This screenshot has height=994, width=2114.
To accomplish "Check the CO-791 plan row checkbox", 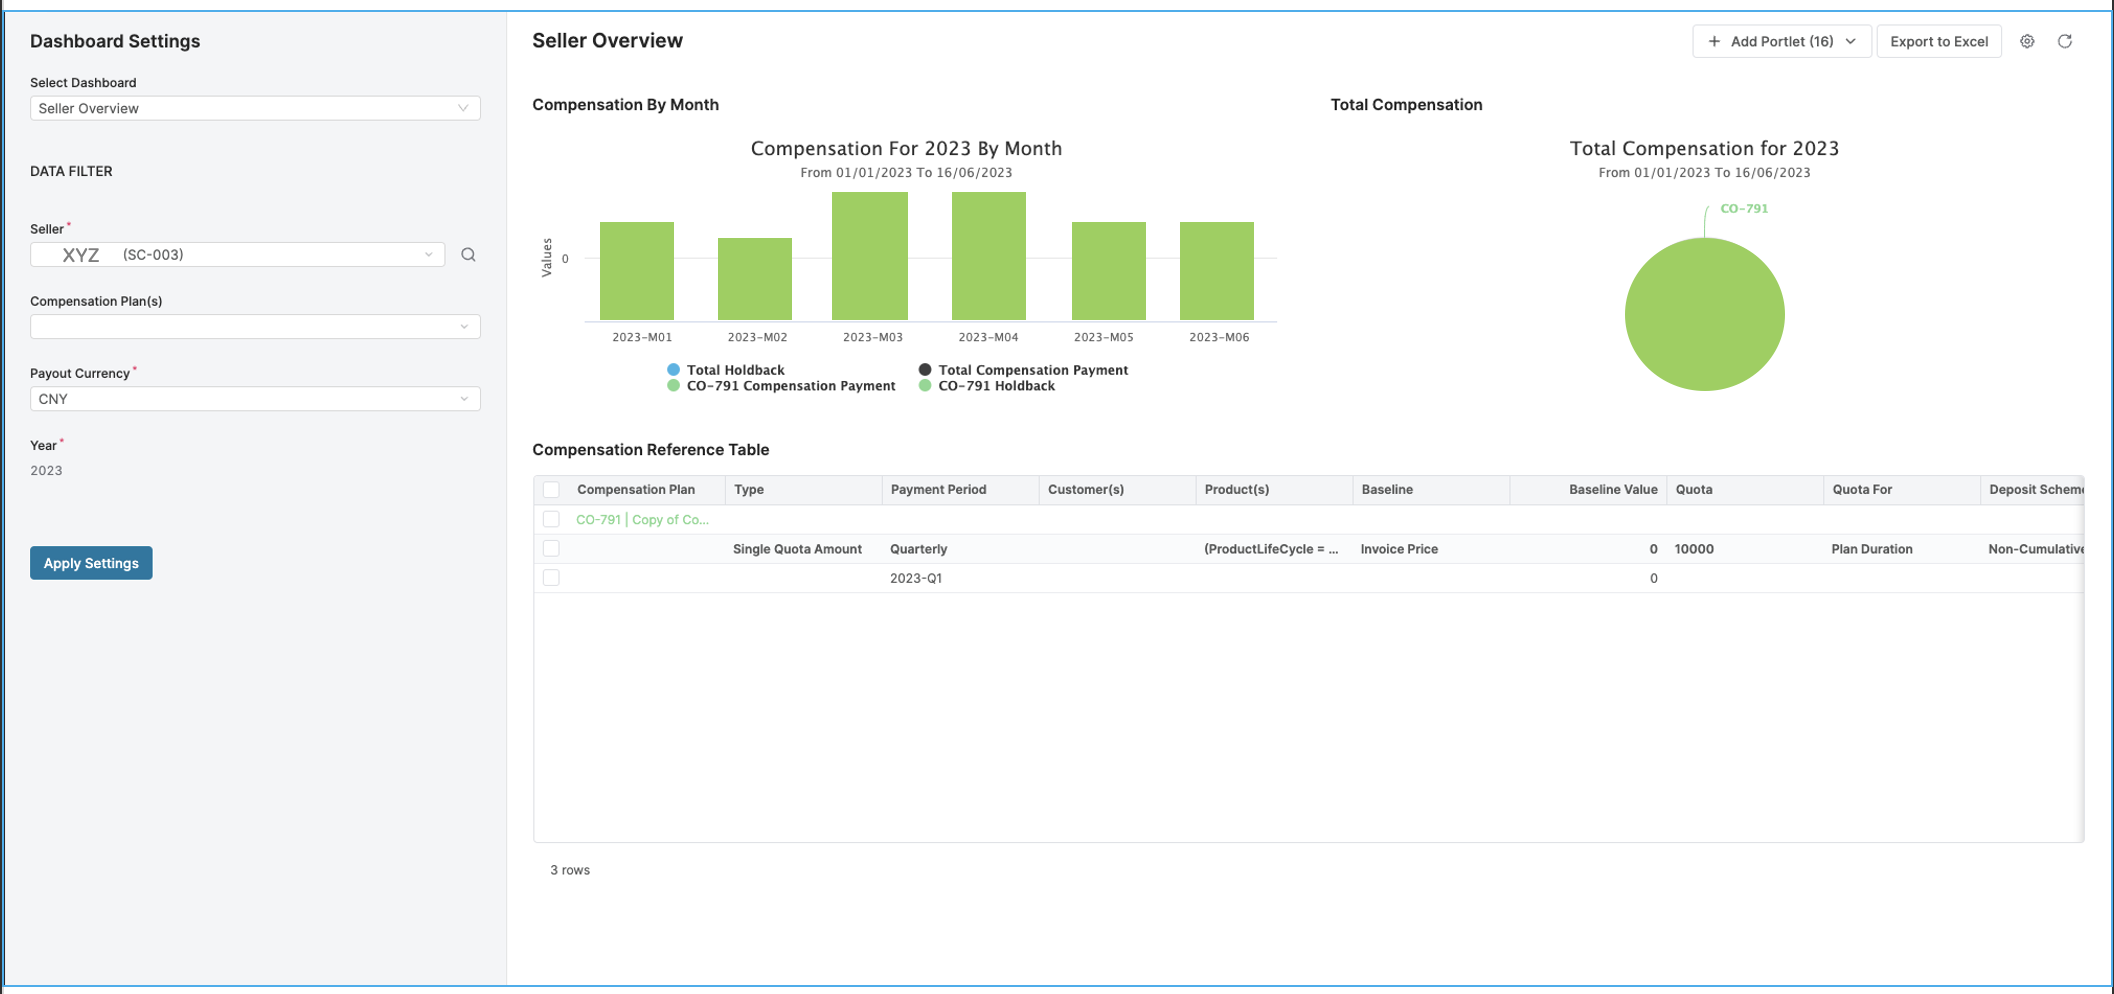I will coord(551,519).
